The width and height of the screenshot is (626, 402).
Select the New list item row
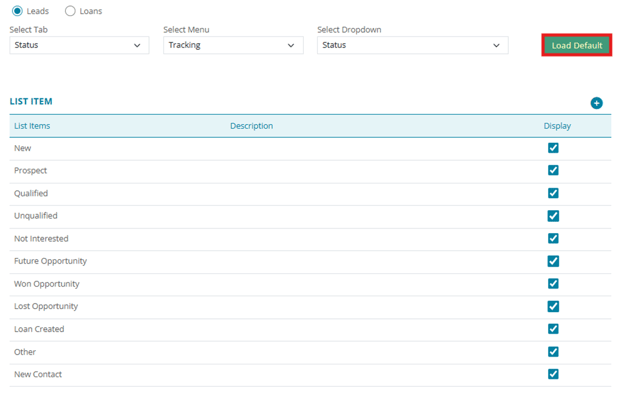click(310, 149)
